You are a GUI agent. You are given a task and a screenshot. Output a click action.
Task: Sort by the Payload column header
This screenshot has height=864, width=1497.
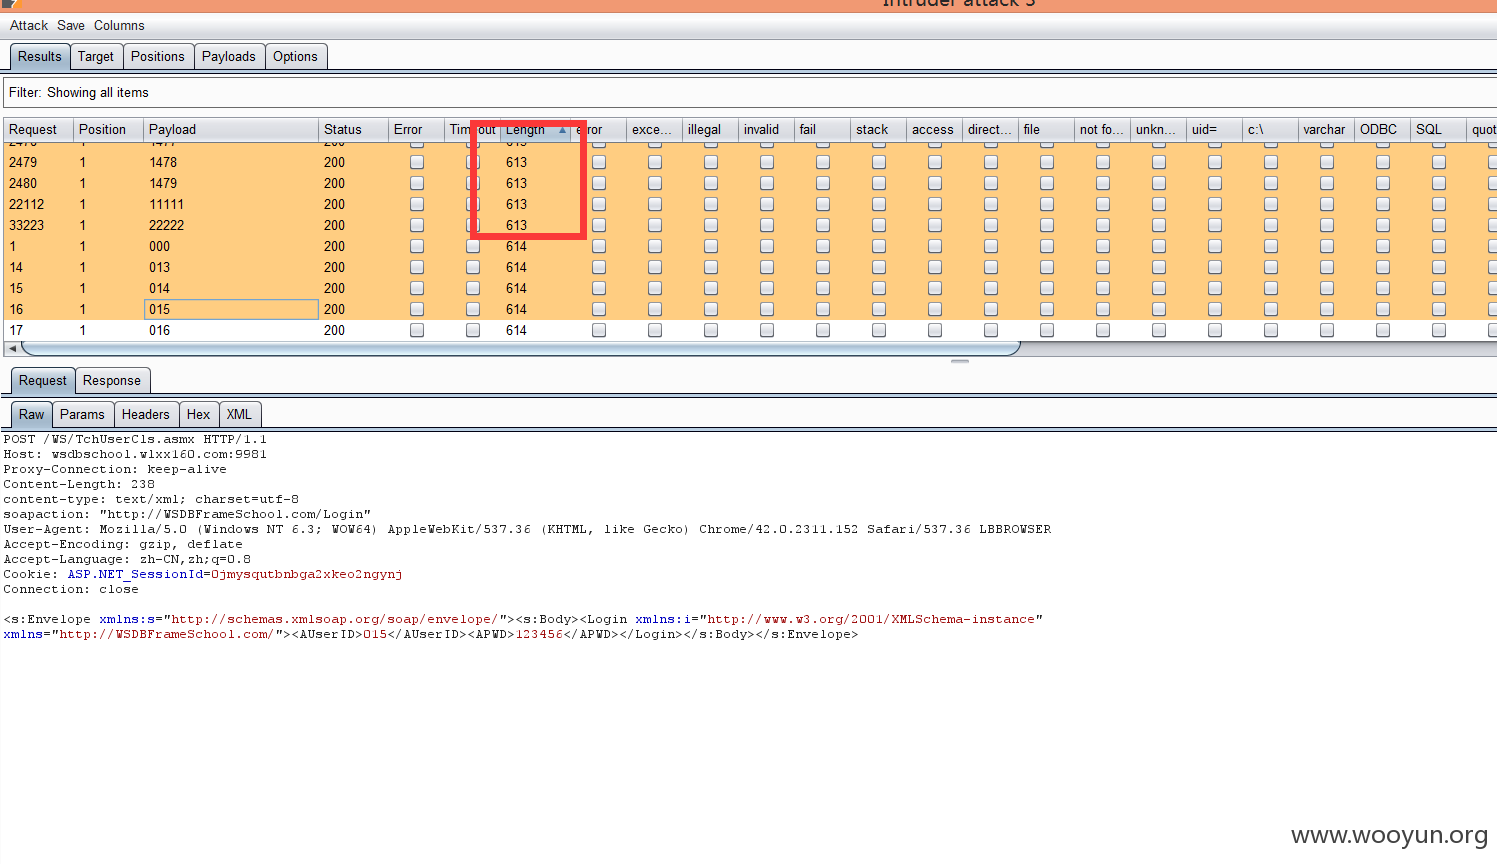click(231, 130)
